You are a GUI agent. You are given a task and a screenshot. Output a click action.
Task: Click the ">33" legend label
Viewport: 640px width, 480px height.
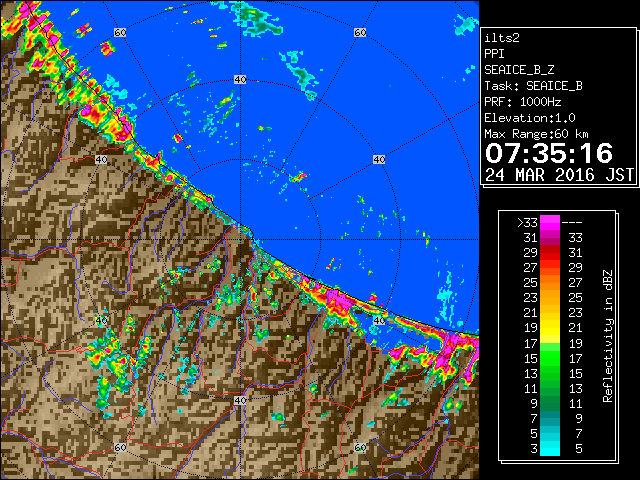(x=527, y=223)
